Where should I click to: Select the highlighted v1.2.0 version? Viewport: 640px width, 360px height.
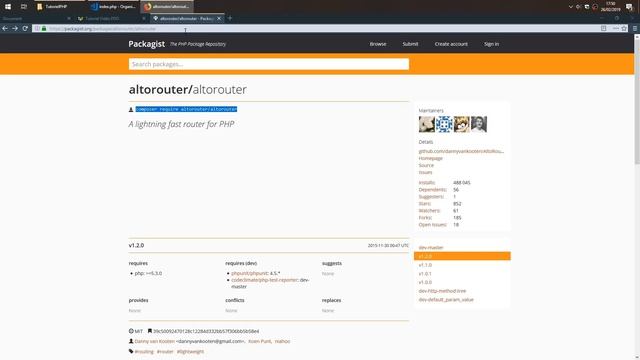[x=462, y=256]
